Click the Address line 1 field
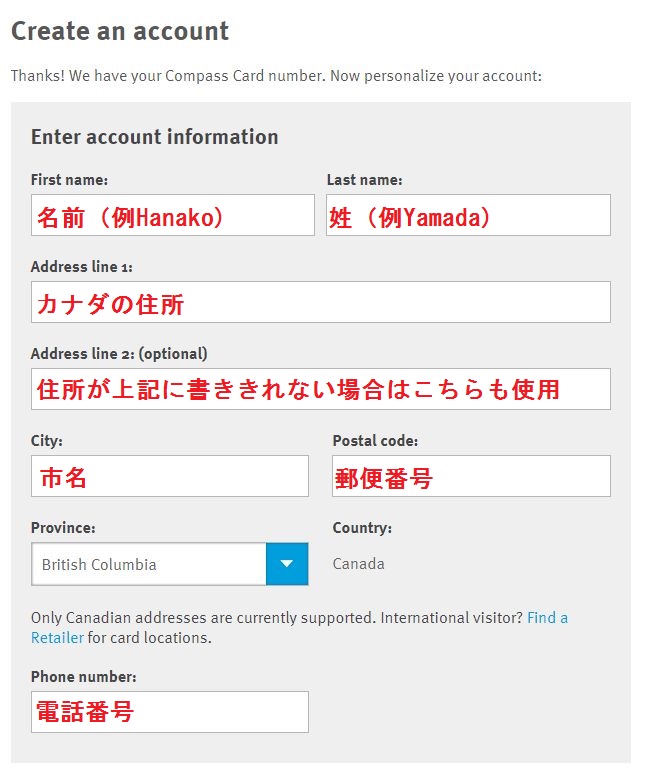 [320, 302]
